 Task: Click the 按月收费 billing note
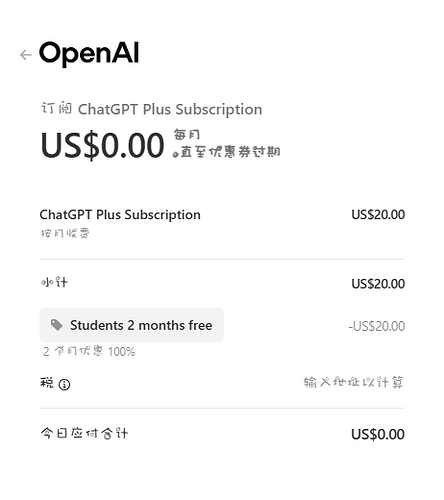[x=65, y=233]
